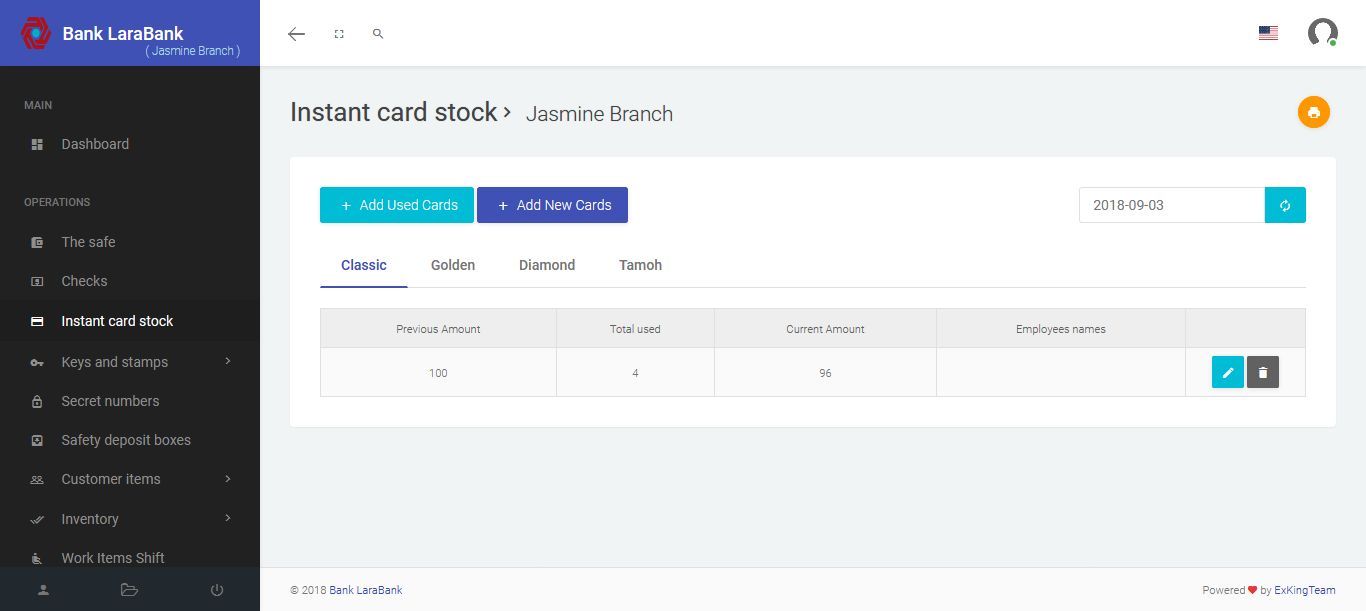1366x611 pixels.
Task: Open the search magnifier icon
Action: [378, 34]
